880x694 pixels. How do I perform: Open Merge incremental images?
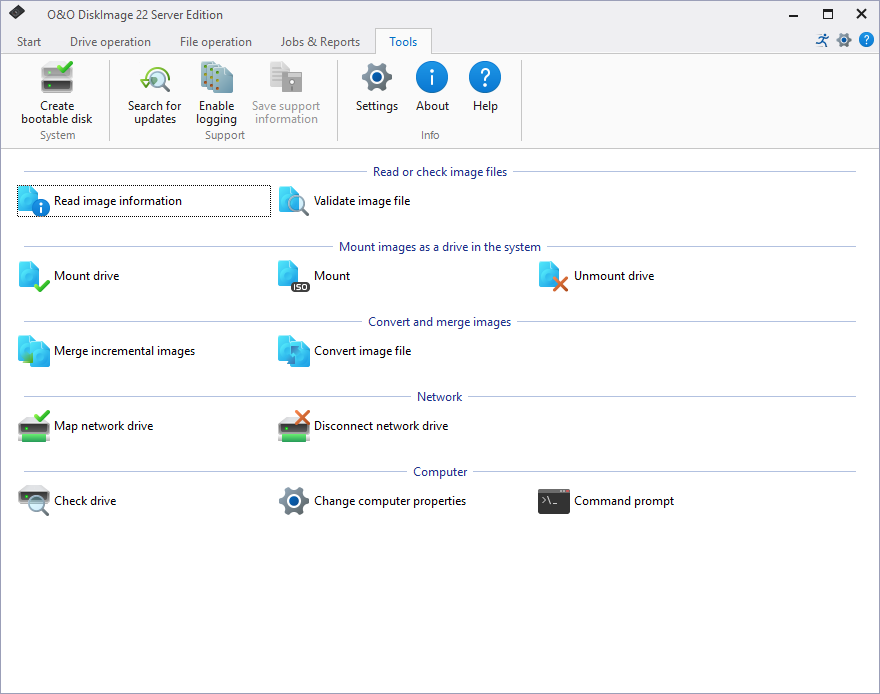pos(124,351)
